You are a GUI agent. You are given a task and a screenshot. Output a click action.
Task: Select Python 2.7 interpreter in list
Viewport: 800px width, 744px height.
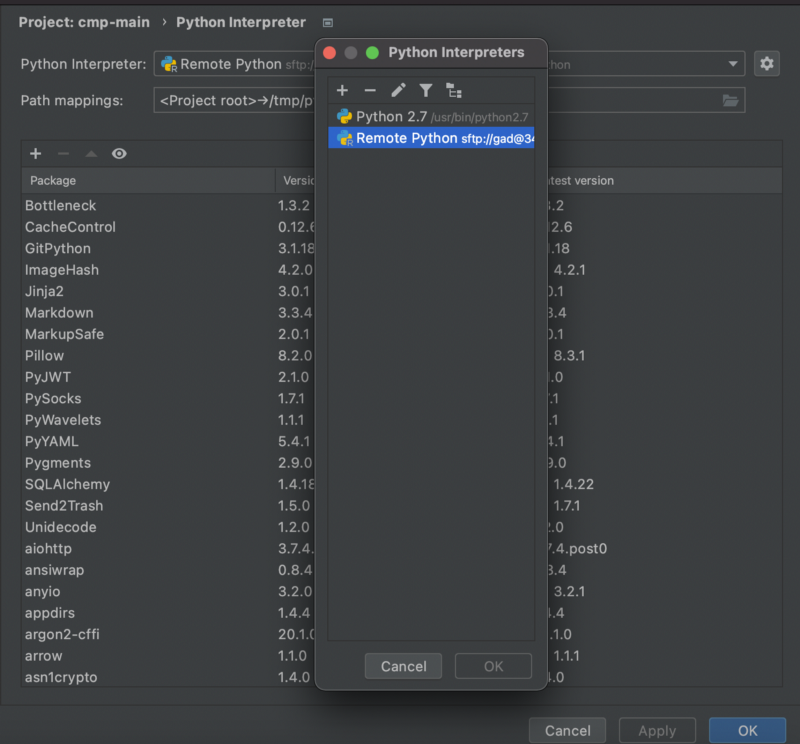[431, 117]
